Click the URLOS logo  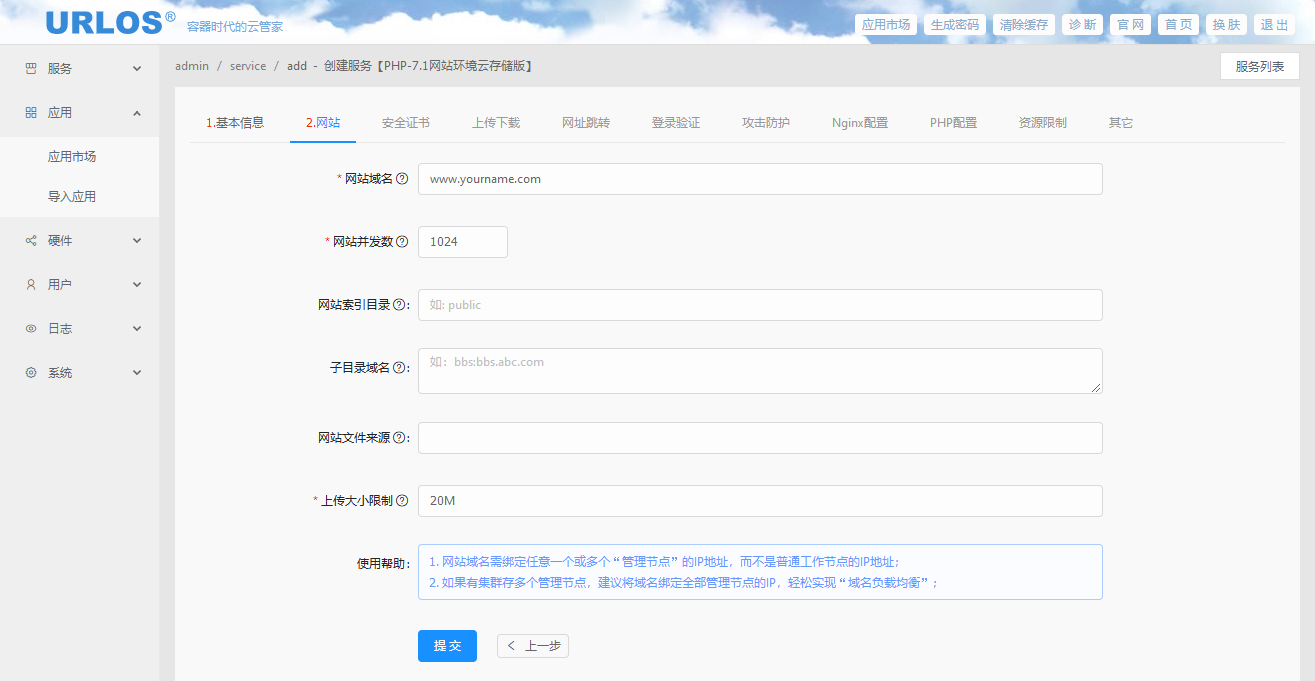point(110,22)
